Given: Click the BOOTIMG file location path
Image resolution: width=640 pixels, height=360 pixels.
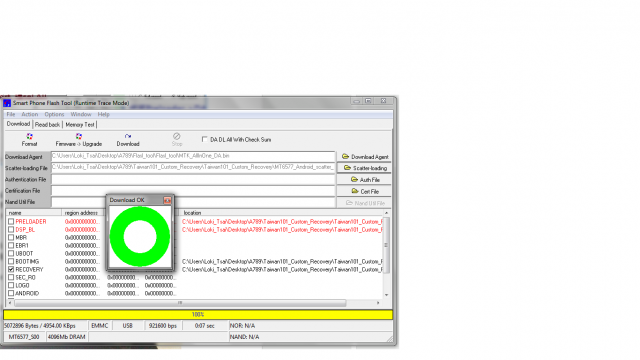Looking at the screenshot, I should (x=282, y=261).
